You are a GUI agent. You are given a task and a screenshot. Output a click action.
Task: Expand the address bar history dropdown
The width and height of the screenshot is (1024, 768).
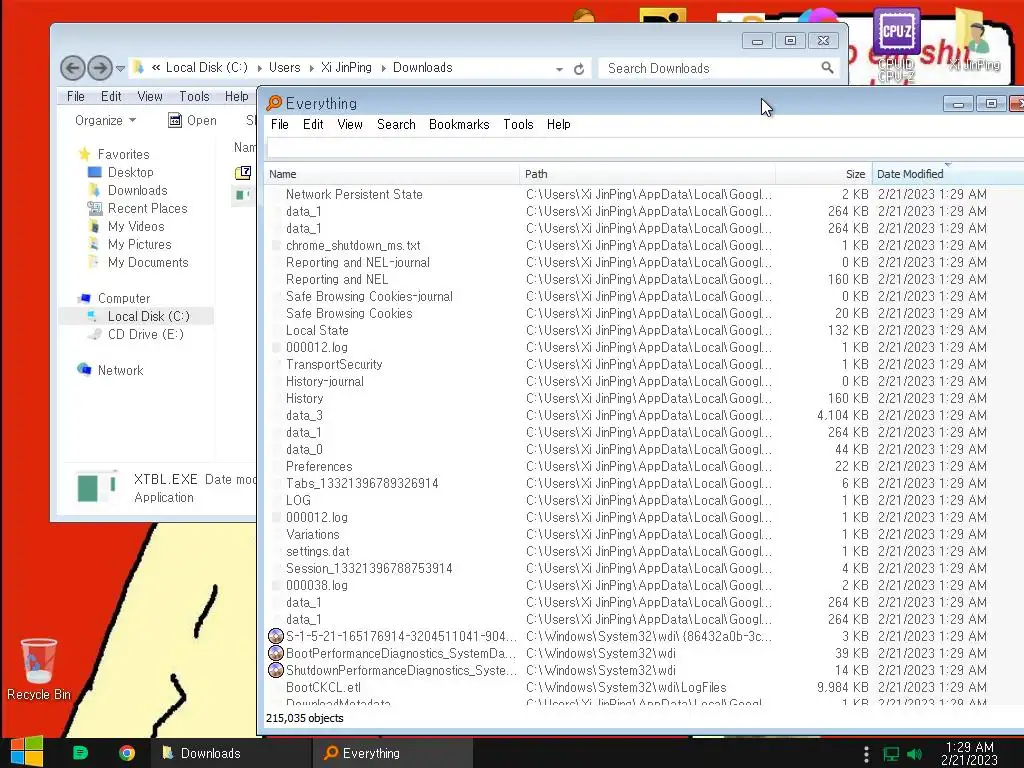[560, 69]
